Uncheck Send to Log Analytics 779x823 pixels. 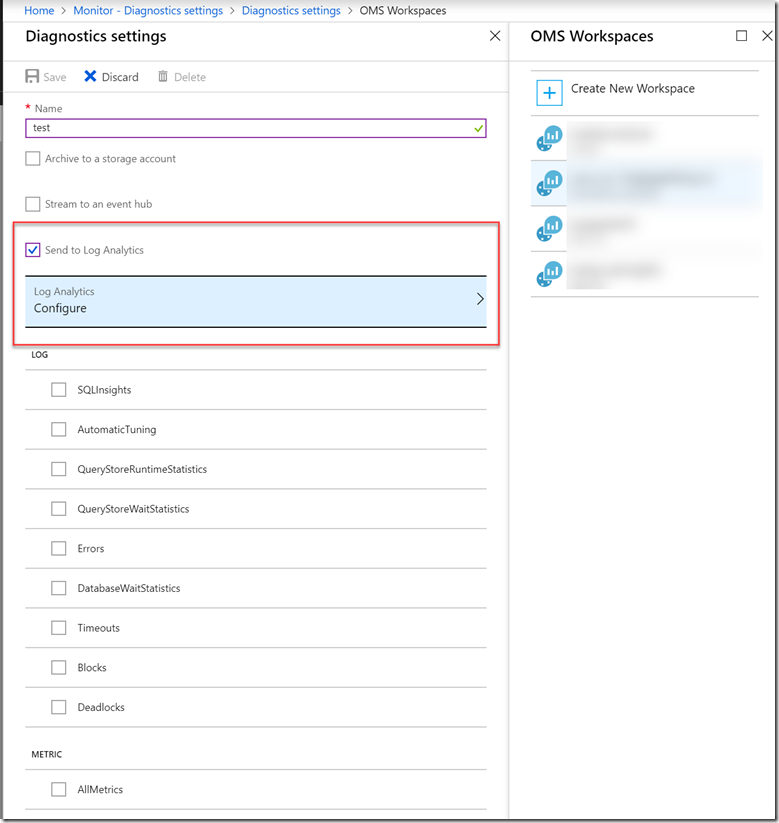[x=33, y=250]
